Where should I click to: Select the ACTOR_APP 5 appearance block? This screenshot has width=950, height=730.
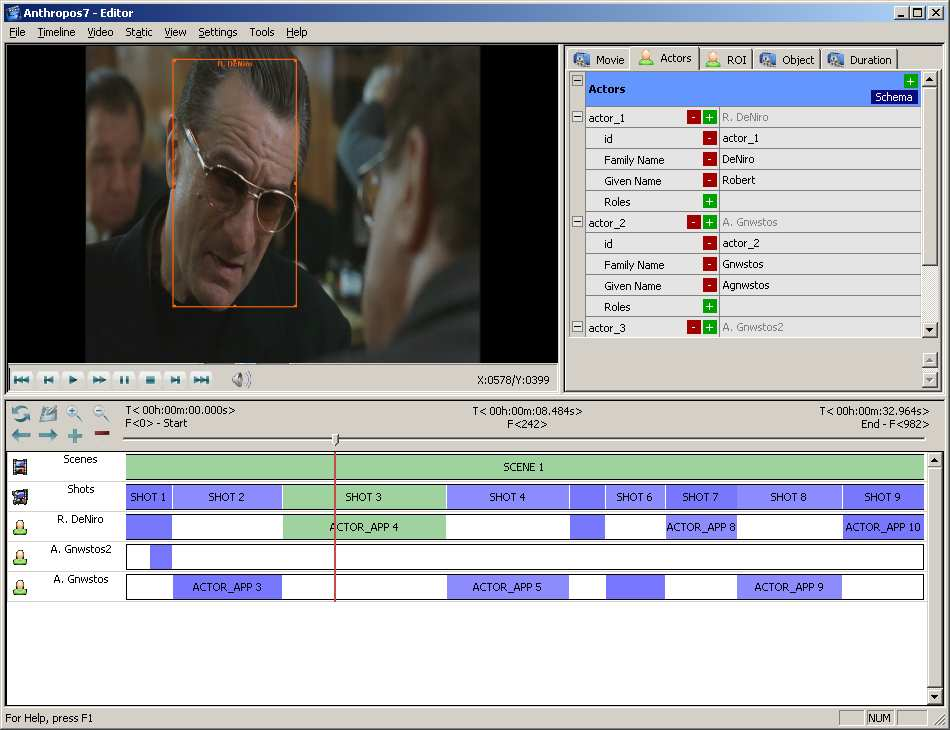point(508,587)
